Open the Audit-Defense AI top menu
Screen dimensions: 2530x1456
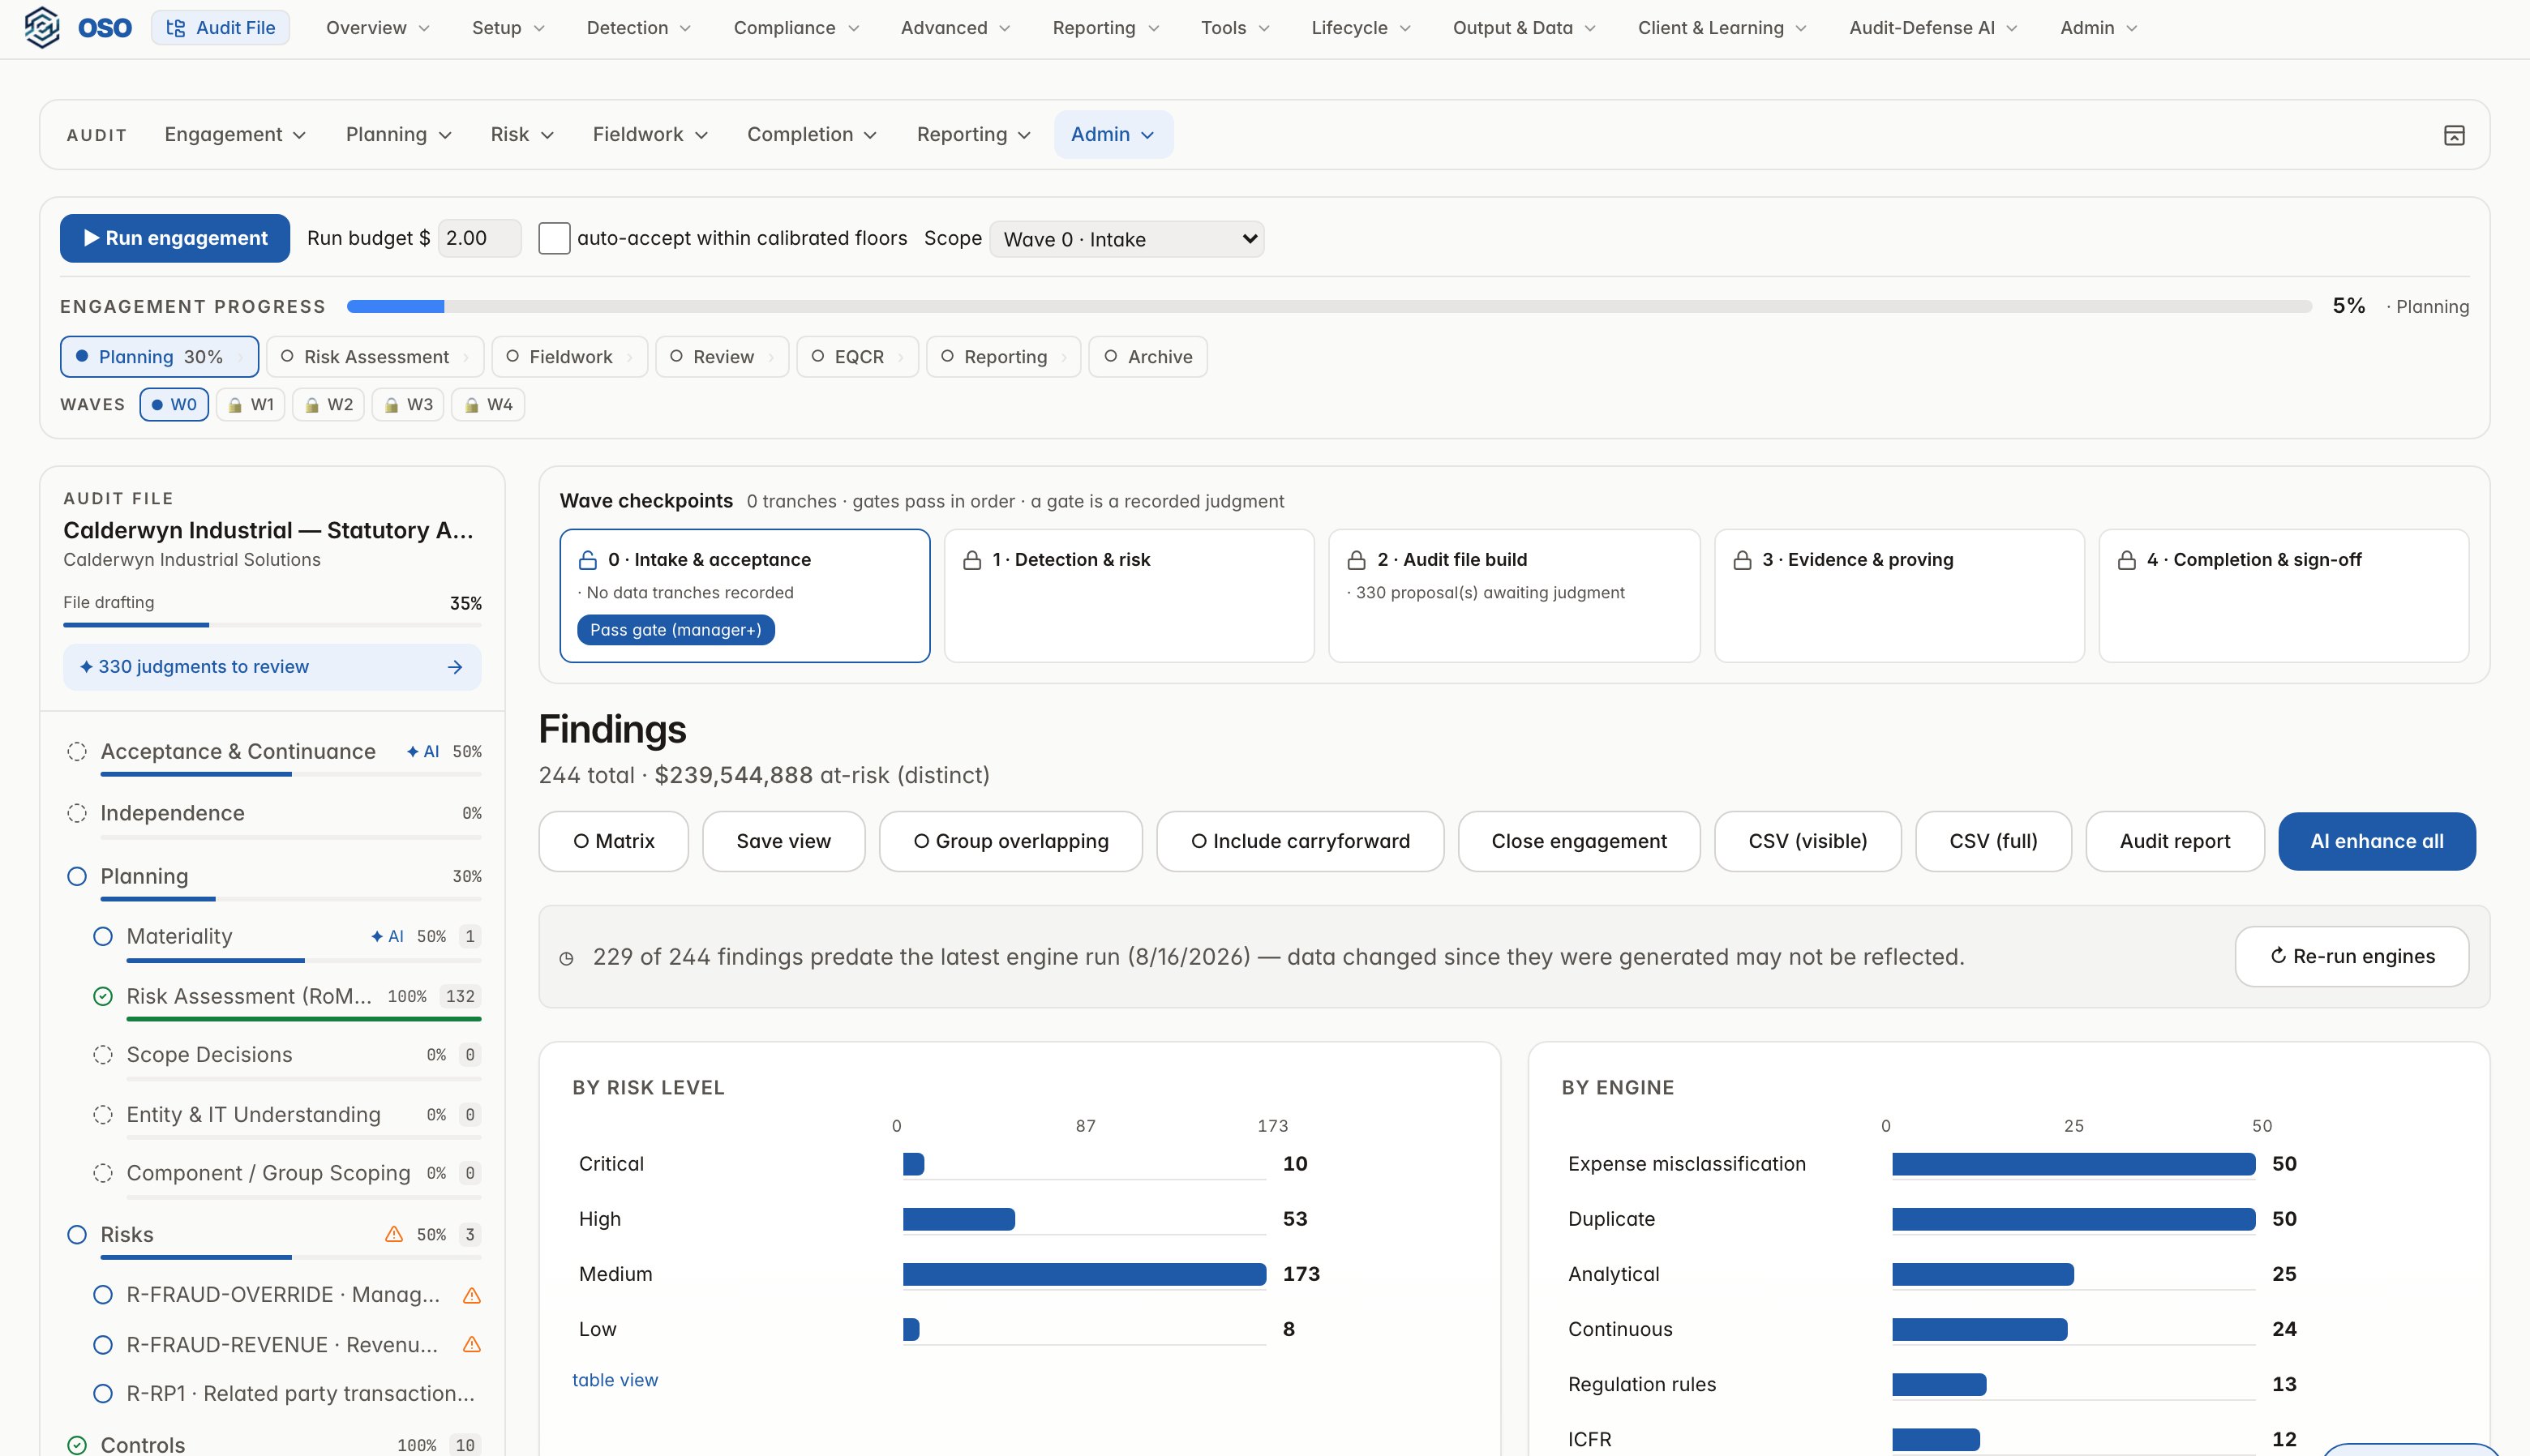(1933, 28)
